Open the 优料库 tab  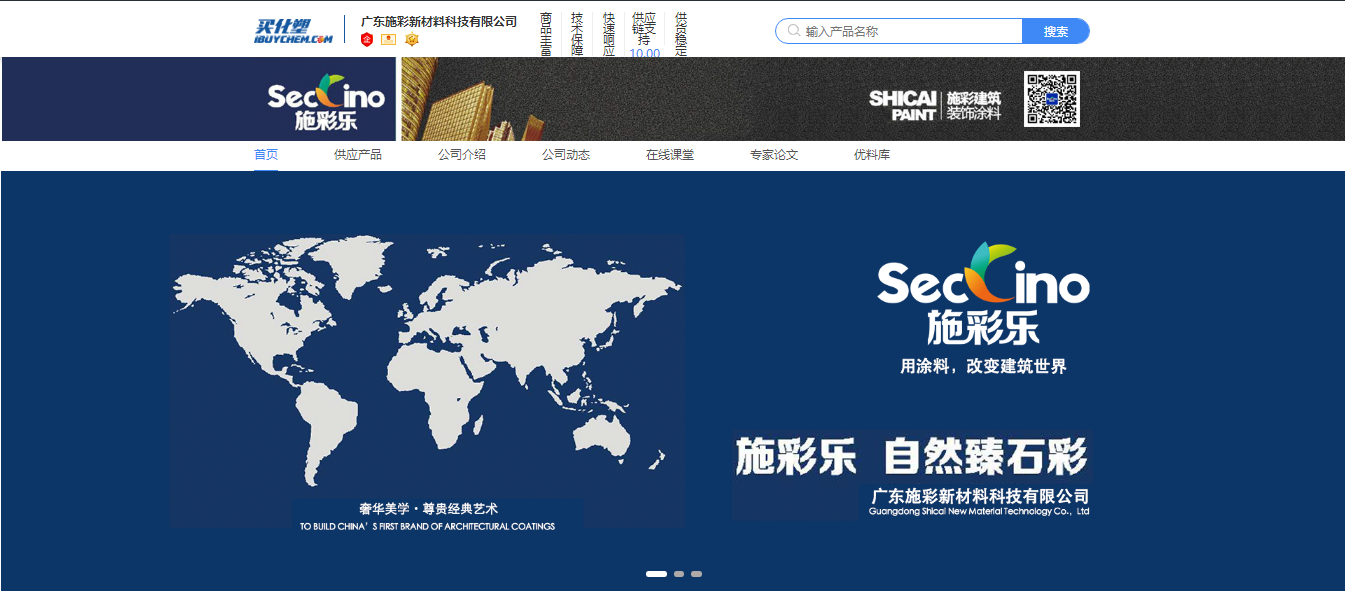(x=872, y=155)
